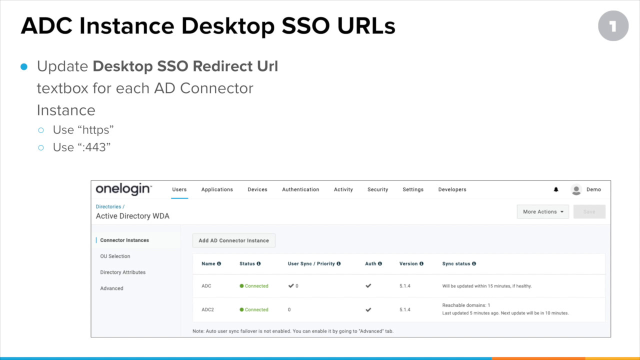Go to the Directories breadcrumb link
This screenshot has height=360, width=640.
click(x=109, y=207)
